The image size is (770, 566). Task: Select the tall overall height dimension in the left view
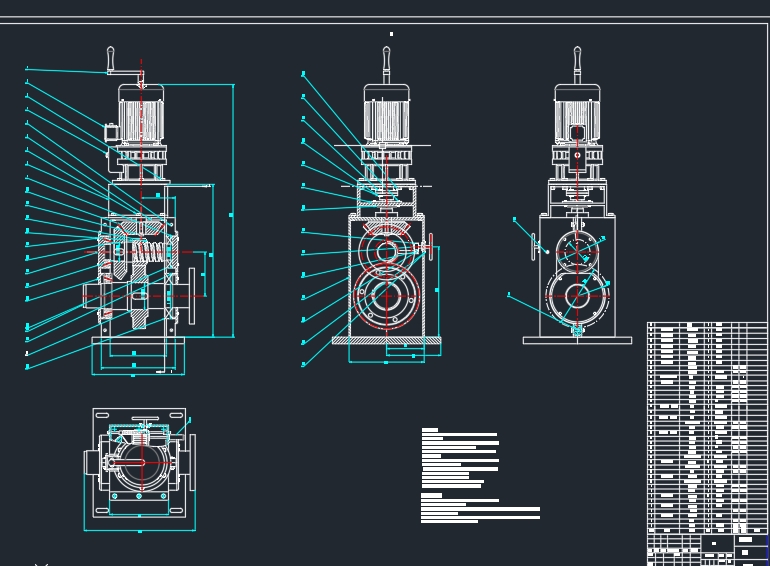232,211
